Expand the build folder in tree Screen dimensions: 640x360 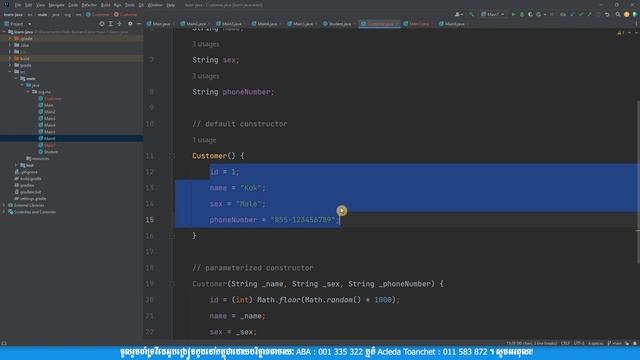[11, 58]
